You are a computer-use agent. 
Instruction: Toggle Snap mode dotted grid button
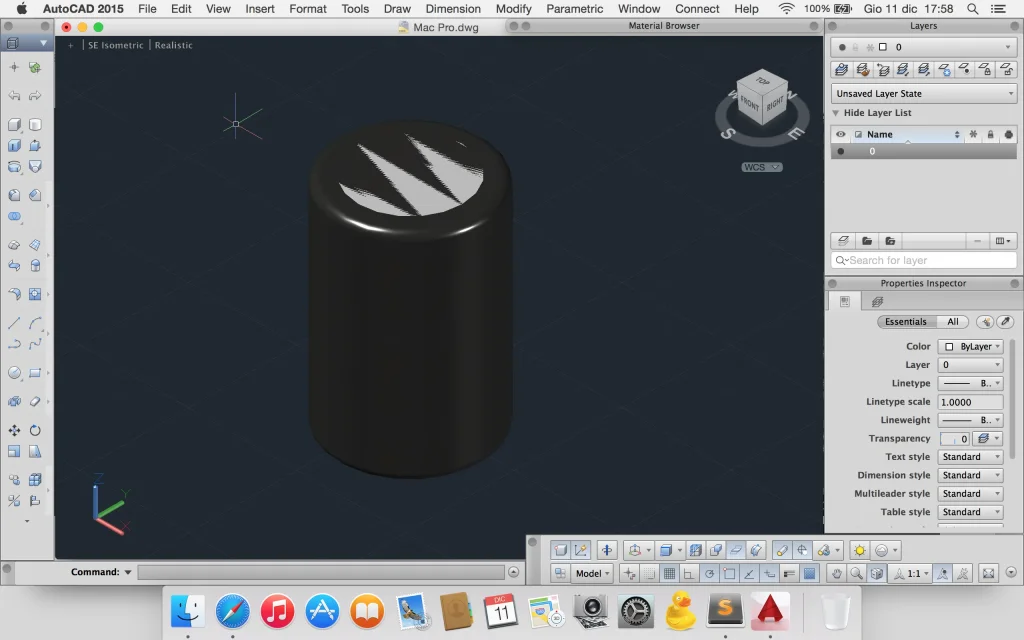pos(649,573)
